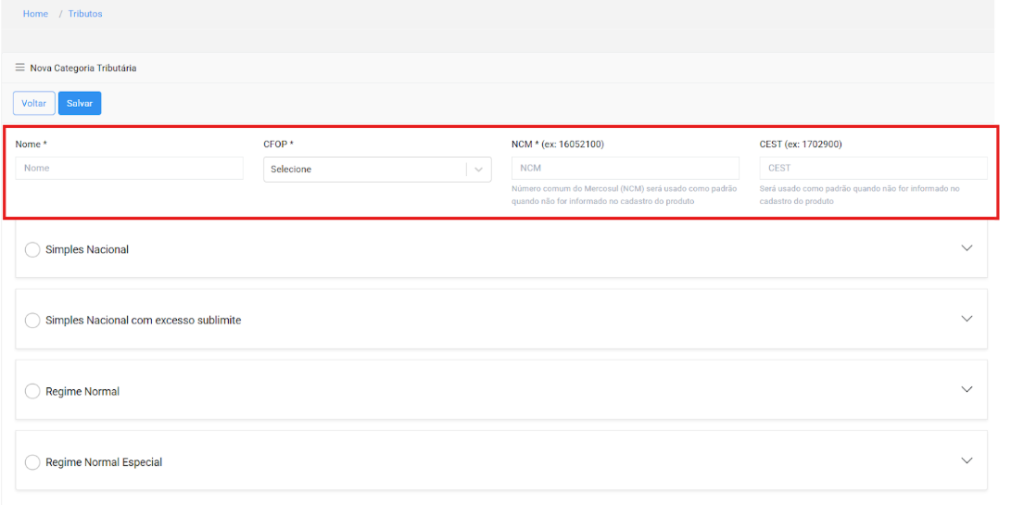Pick the Regime Normal Especial radio button
The height and width of the screenshot is (505, 1024).
point(32,462)
